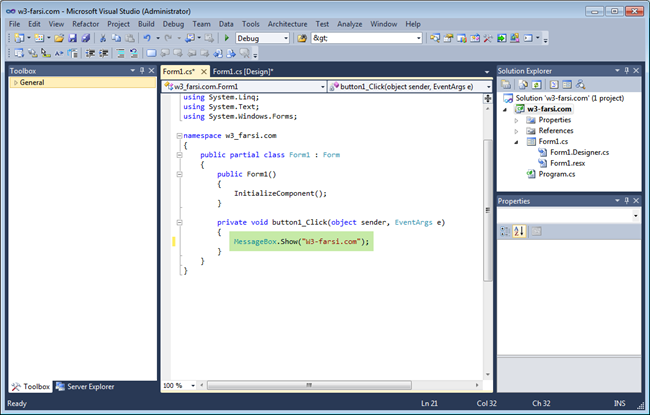Undo last edit using the blue arrow

(x=147, y=38)
